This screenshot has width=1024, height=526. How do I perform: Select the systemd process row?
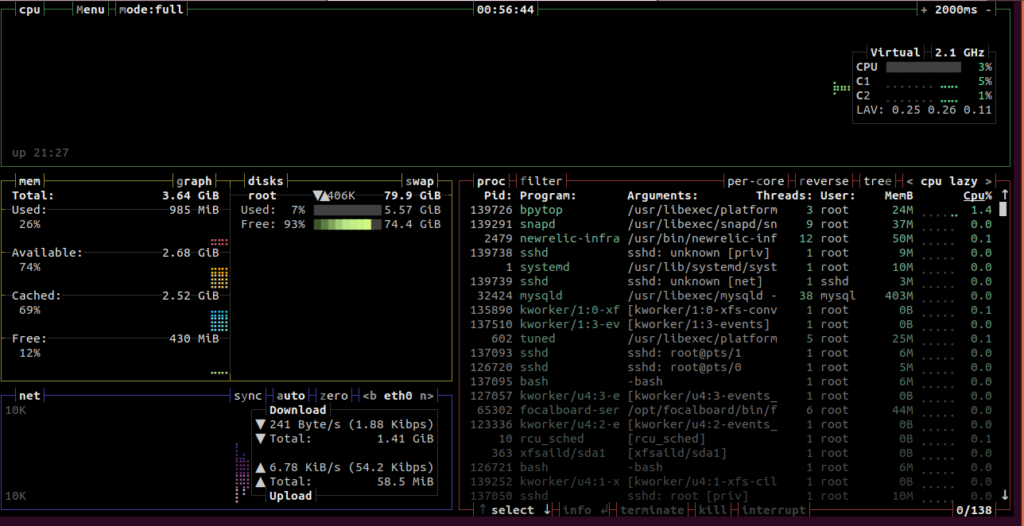(x=730, y=267)
